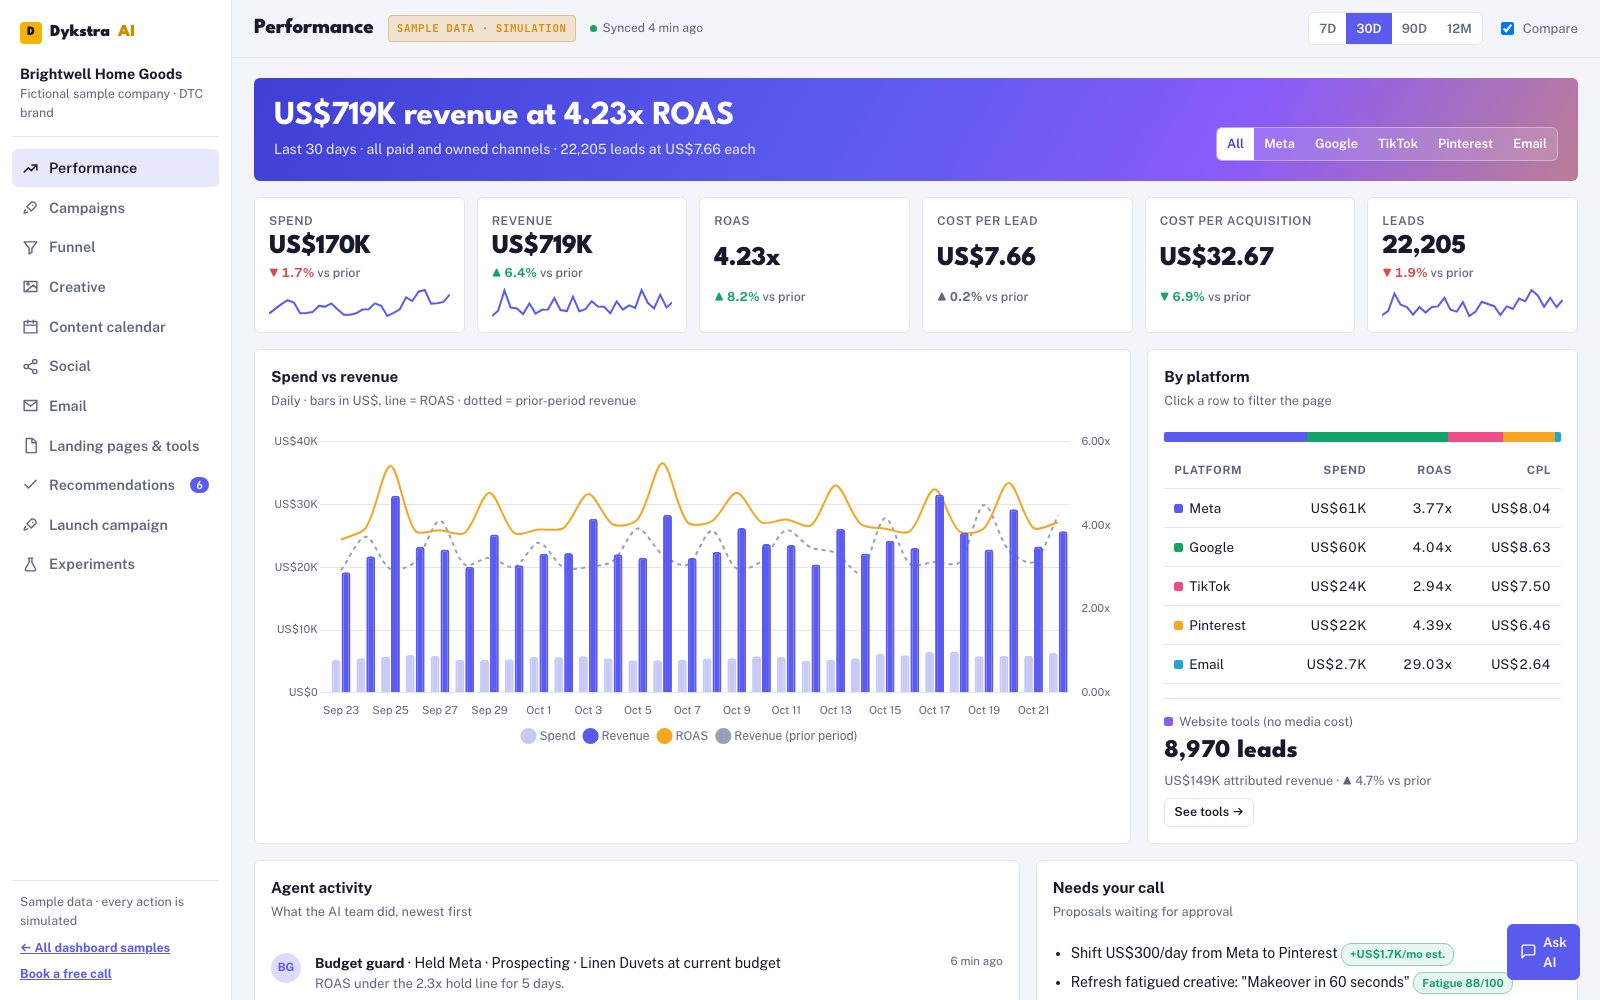Viewport: 1600px width, 1000px height.
Task: Click the Spend KPI card sparkline
Action: pyautogui.click(x=359, y=303)
